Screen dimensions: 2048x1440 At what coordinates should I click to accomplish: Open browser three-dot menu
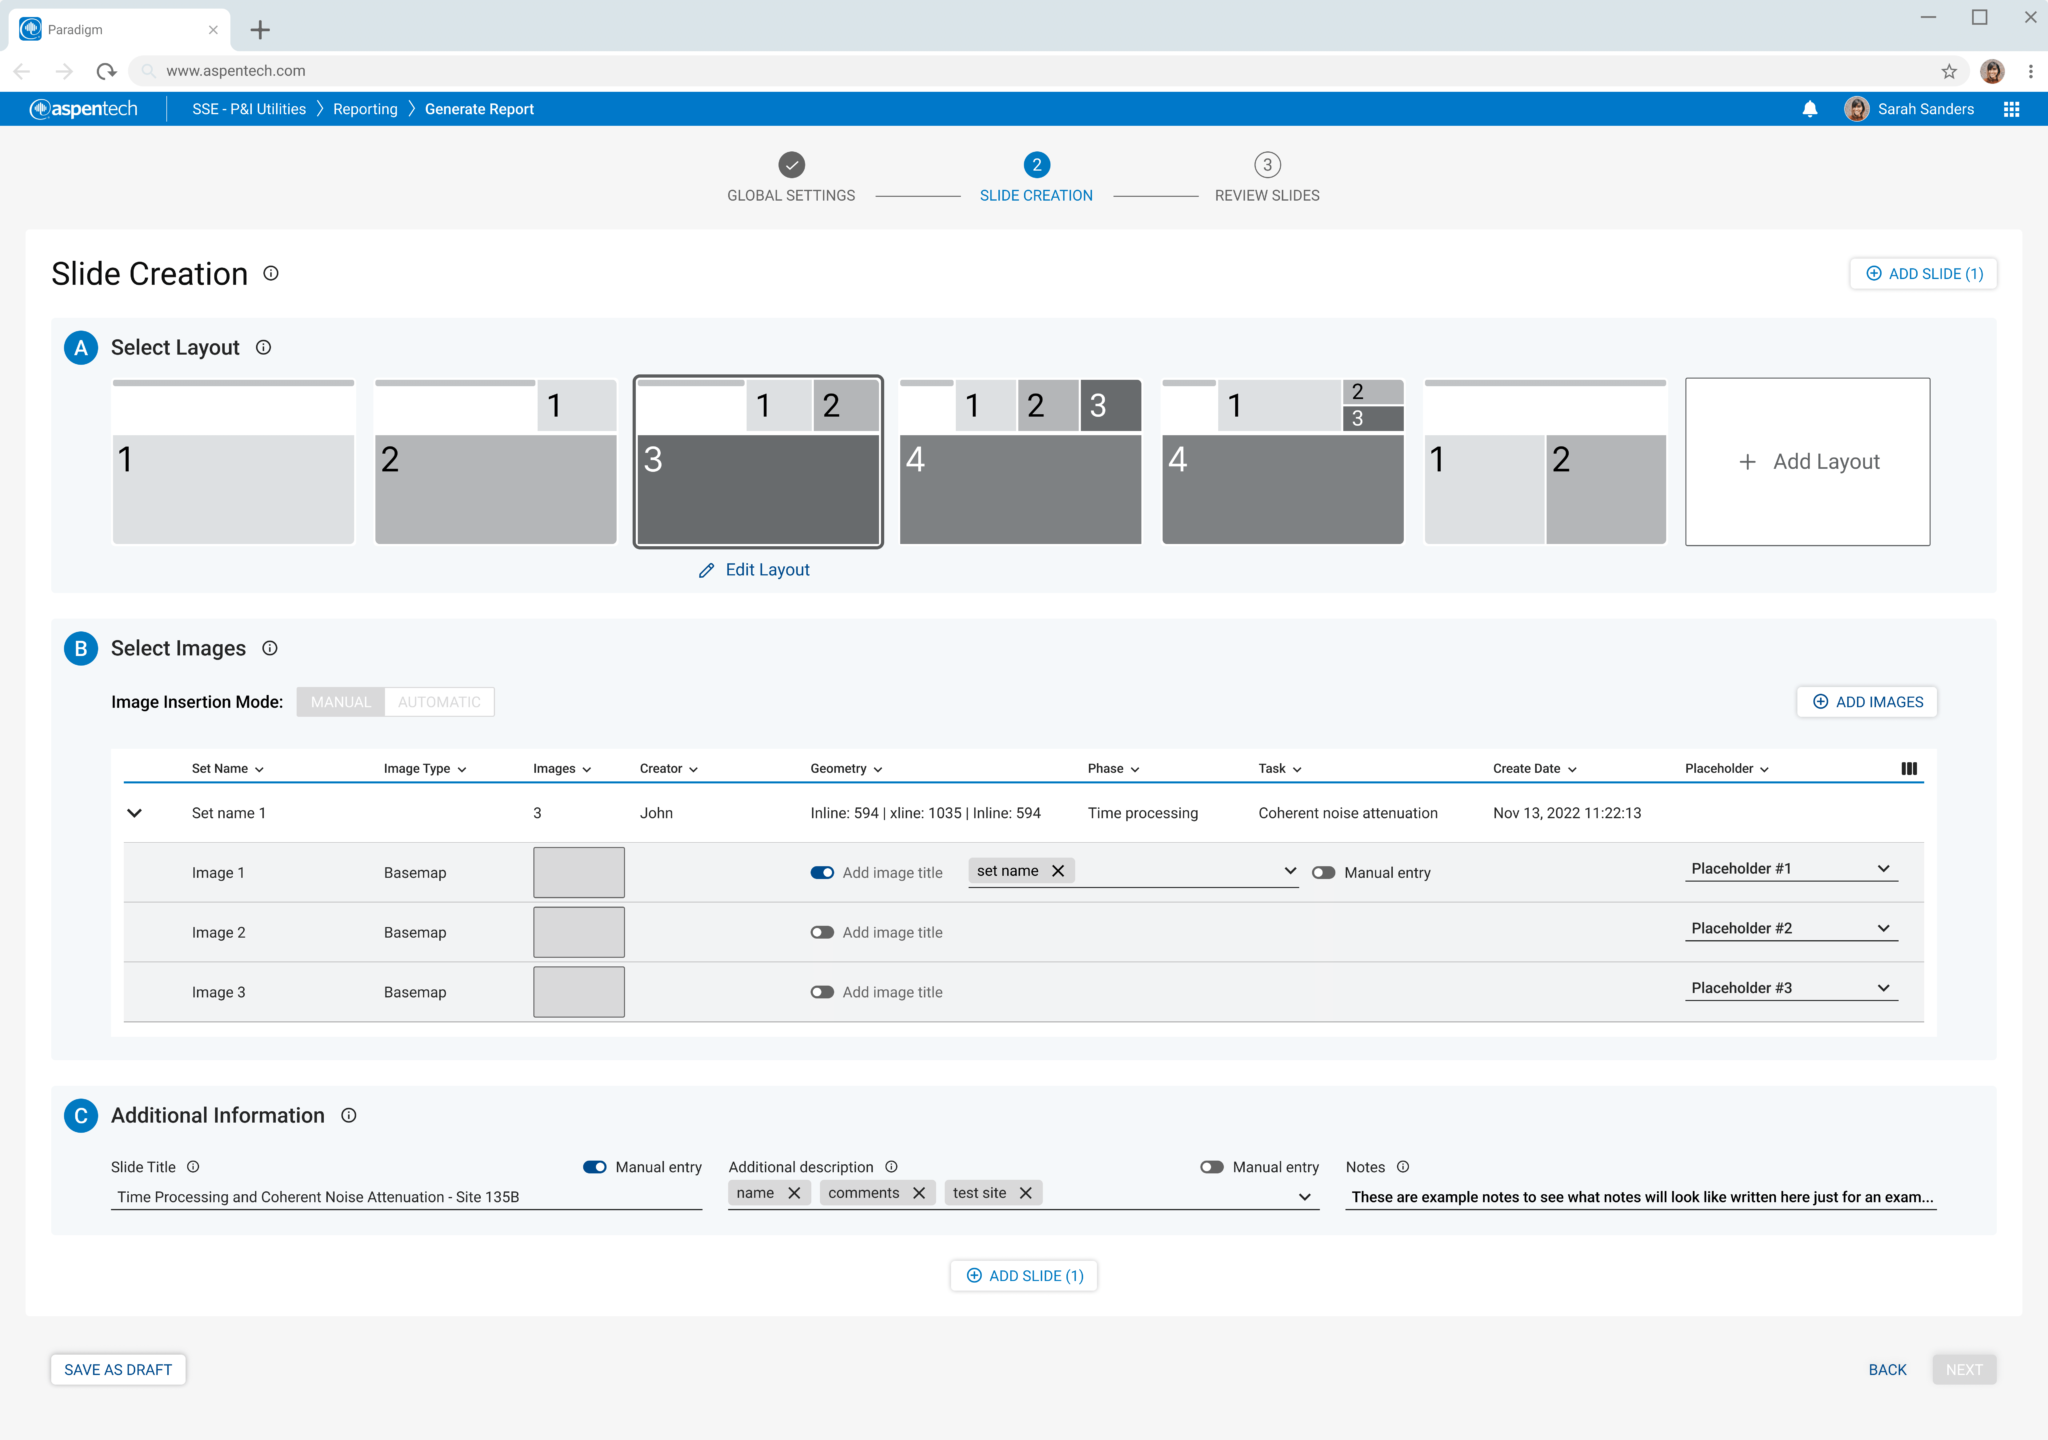[x=2030, y=71]
